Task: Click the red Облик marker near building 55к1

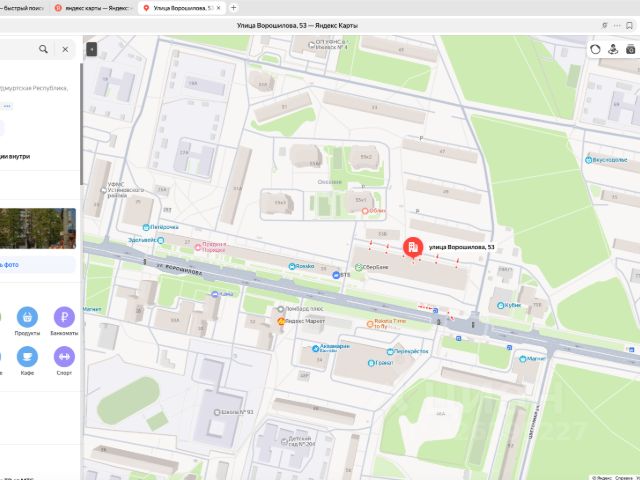Action: 365,211
